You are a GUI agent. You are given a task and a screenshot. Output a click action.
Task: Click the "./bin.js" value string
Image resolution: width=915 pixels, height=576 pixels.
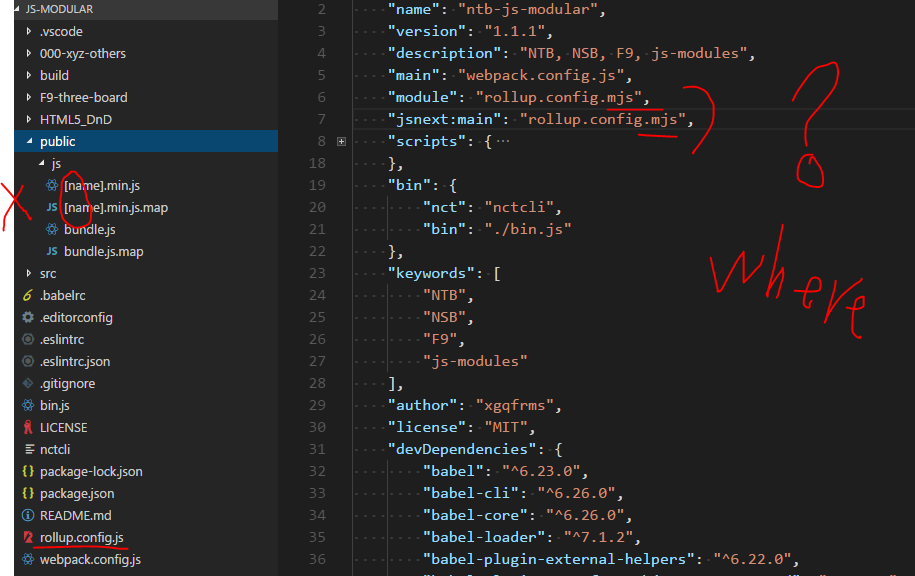click(x=528, y=229)
